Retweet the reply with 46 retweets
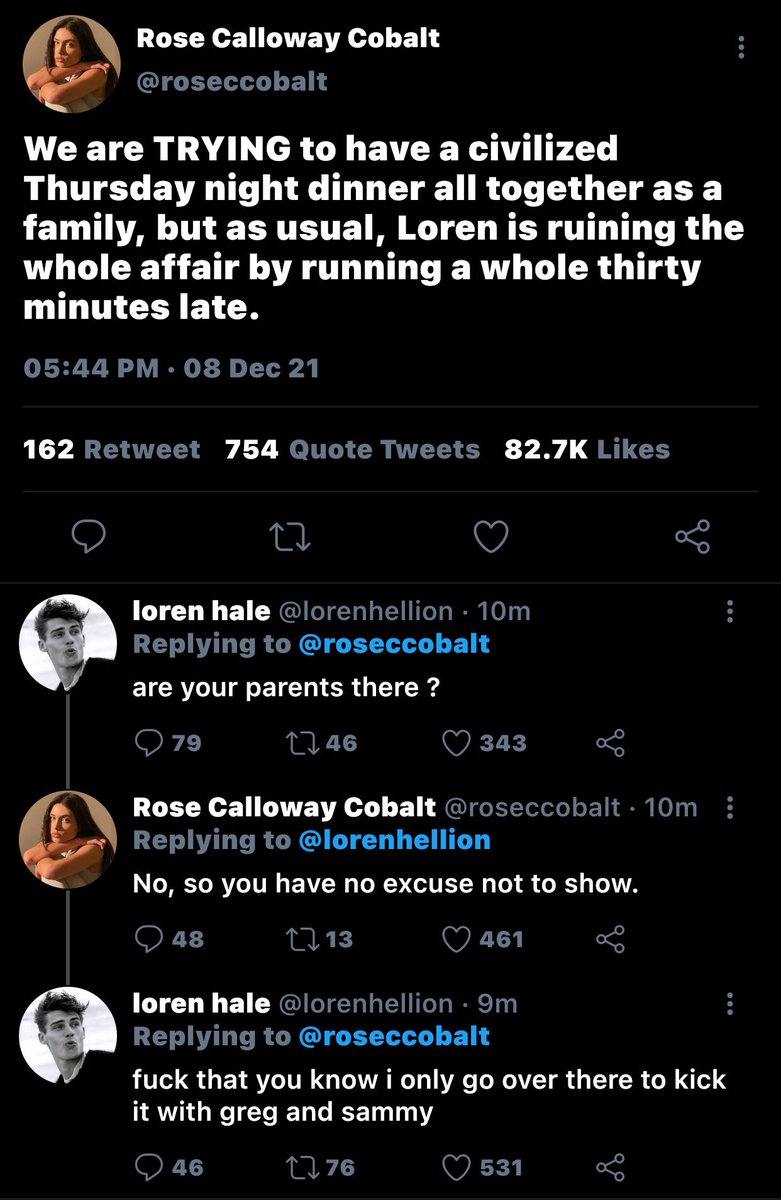Viewport: 781px width, 1200px height. click(x=303, y=743)
